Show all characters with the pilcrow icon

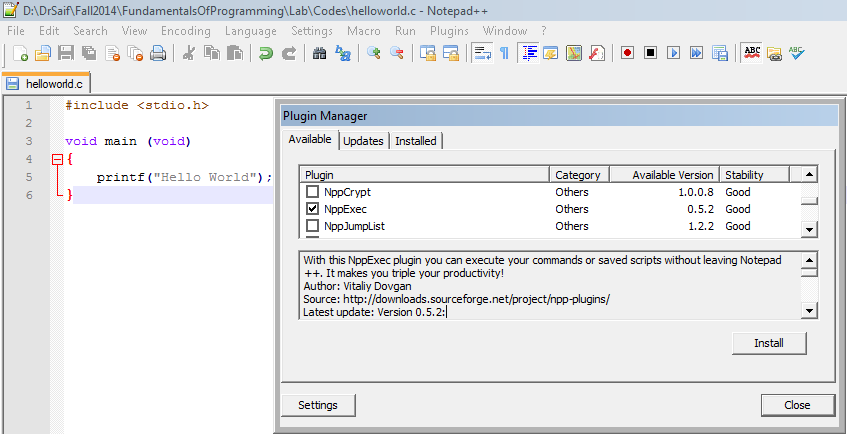(x=505, y=53)
